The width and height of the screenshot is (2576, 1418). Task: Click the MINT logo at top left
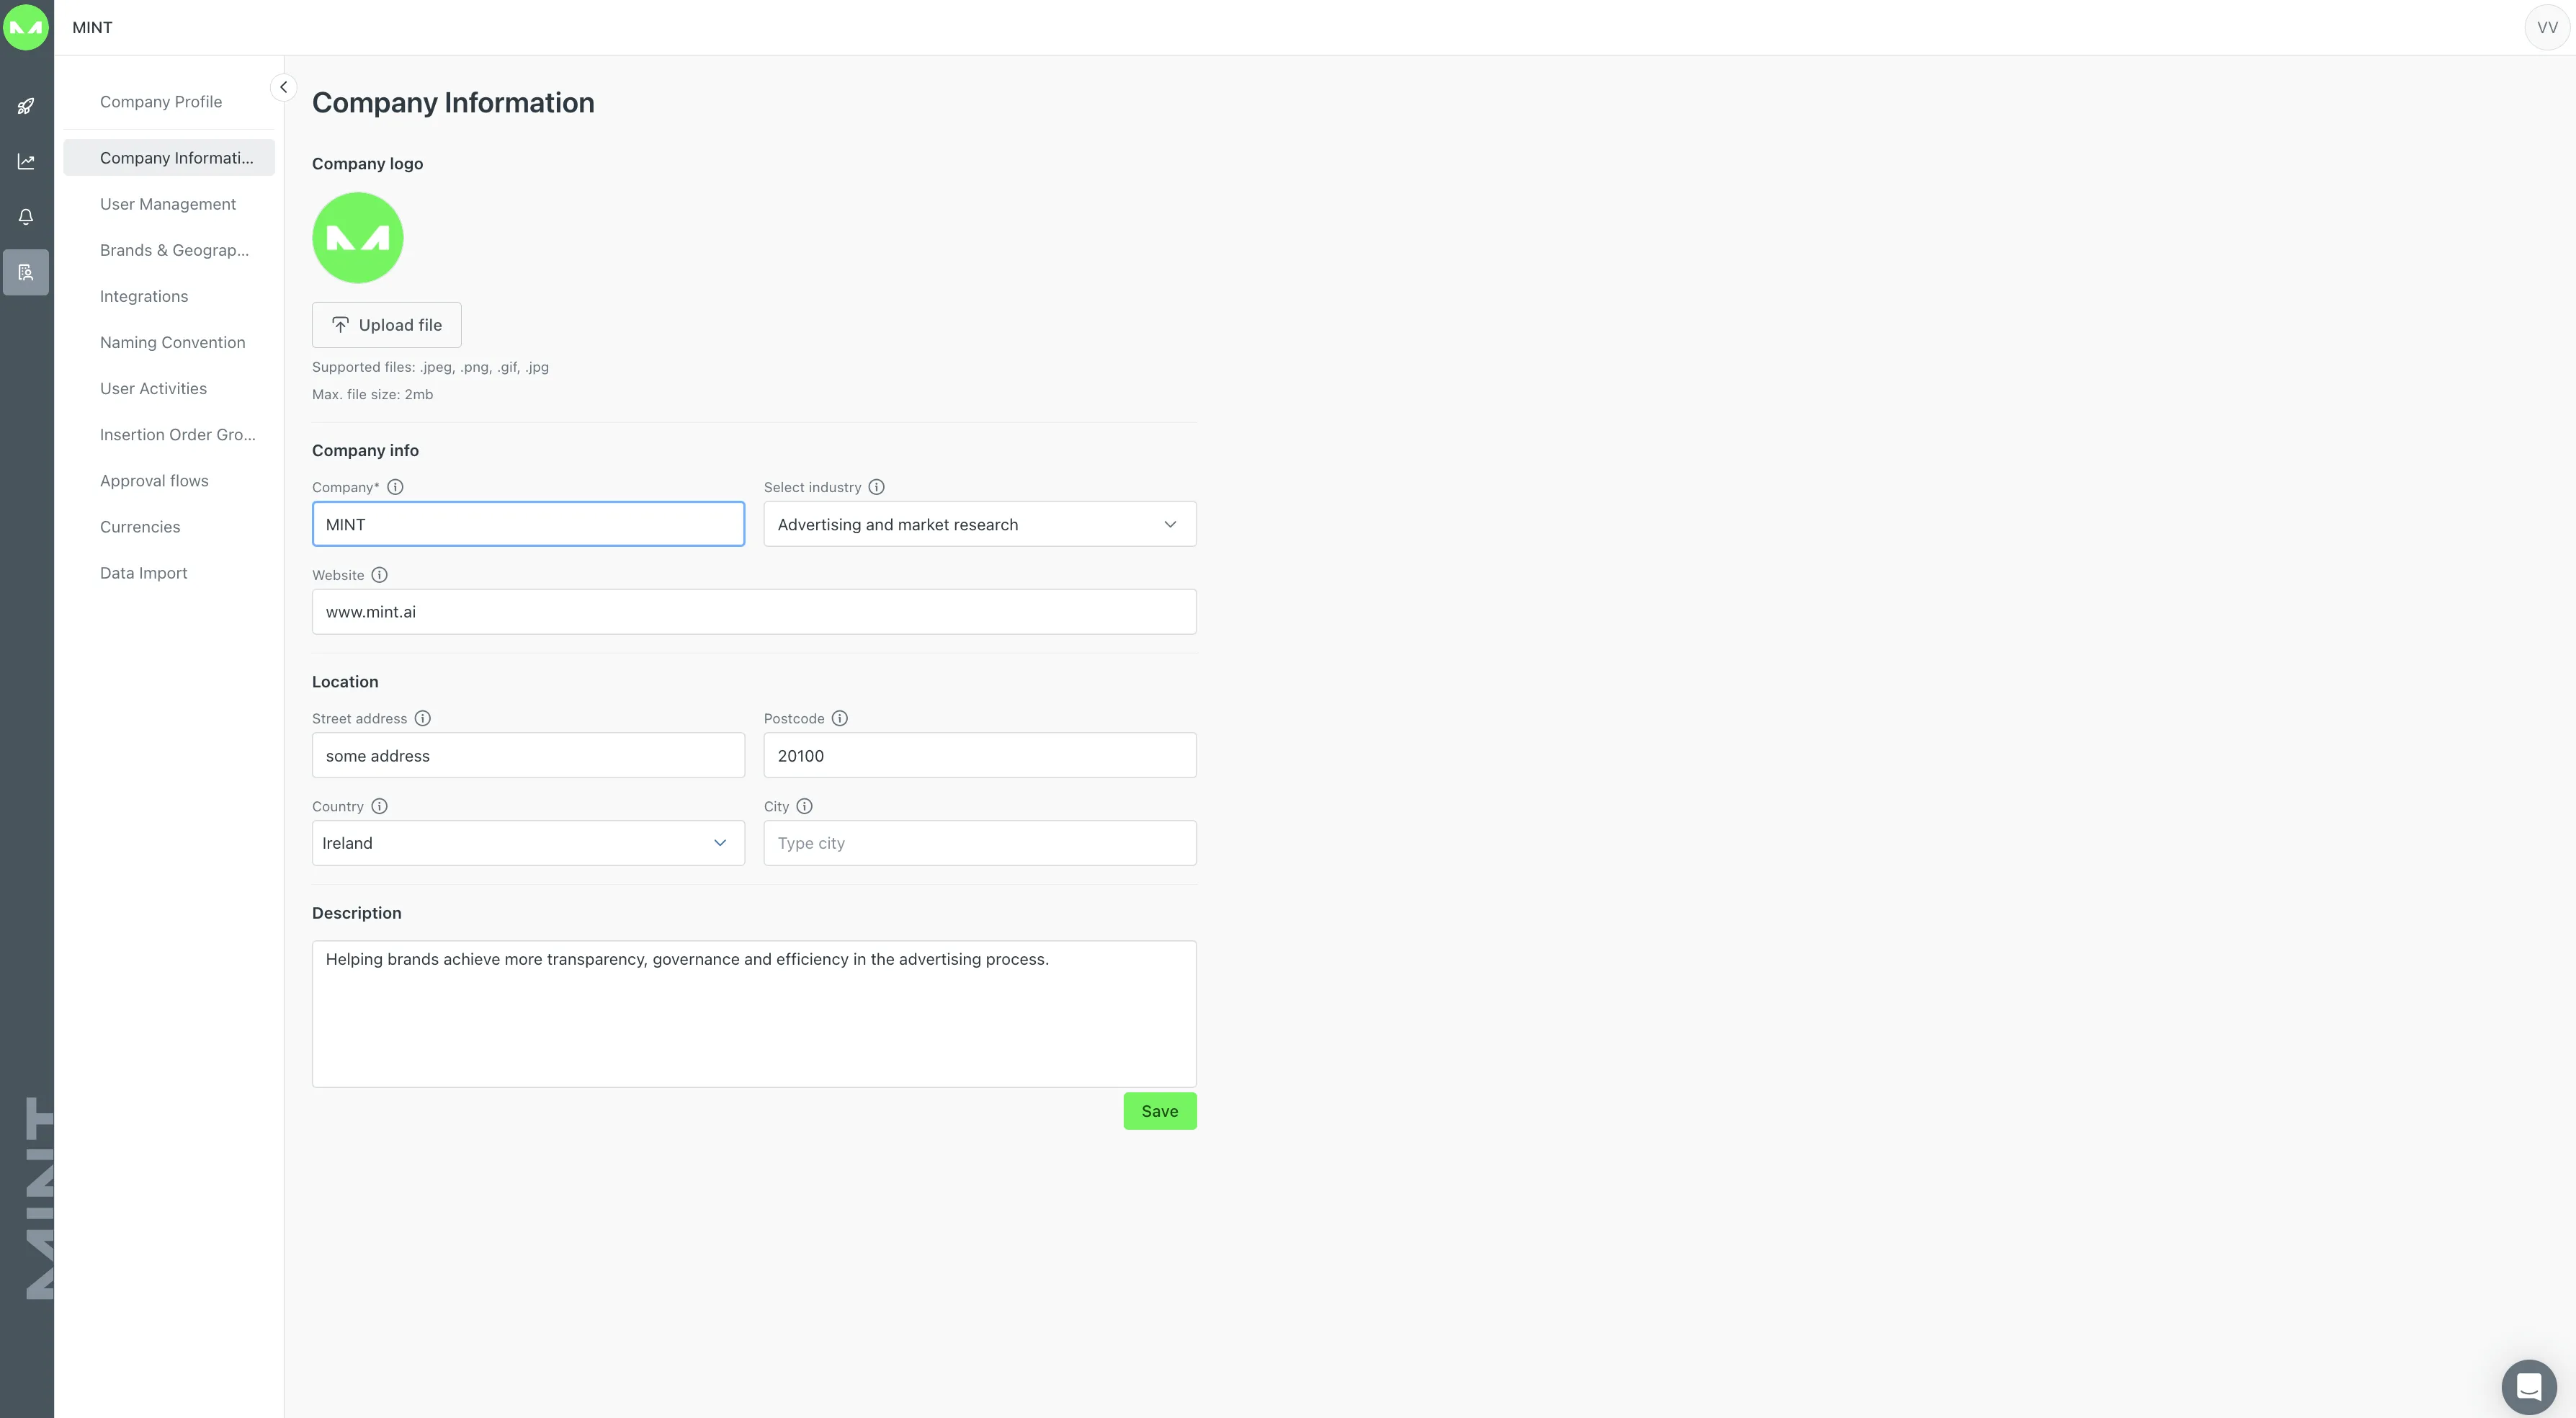pyautogui.click(x=26, y=27)
